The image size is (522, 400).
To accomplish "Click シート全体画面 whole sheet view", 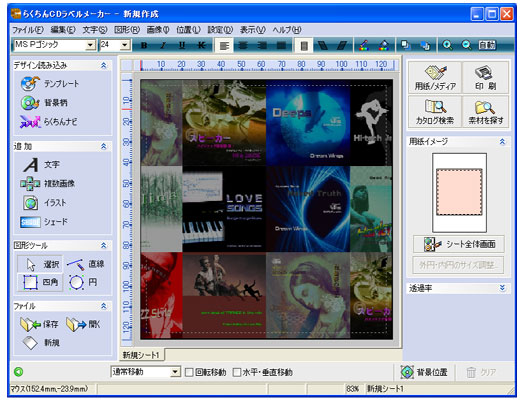I will click(459, 244).
